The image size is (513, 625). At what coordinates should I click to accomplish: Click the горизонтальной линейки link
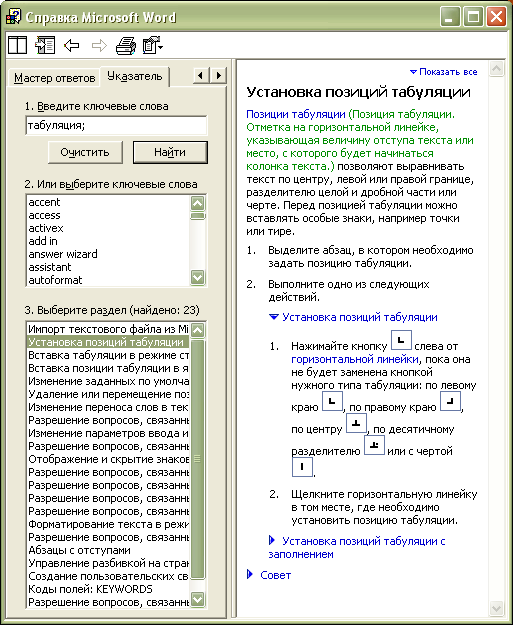coord(355,359)
